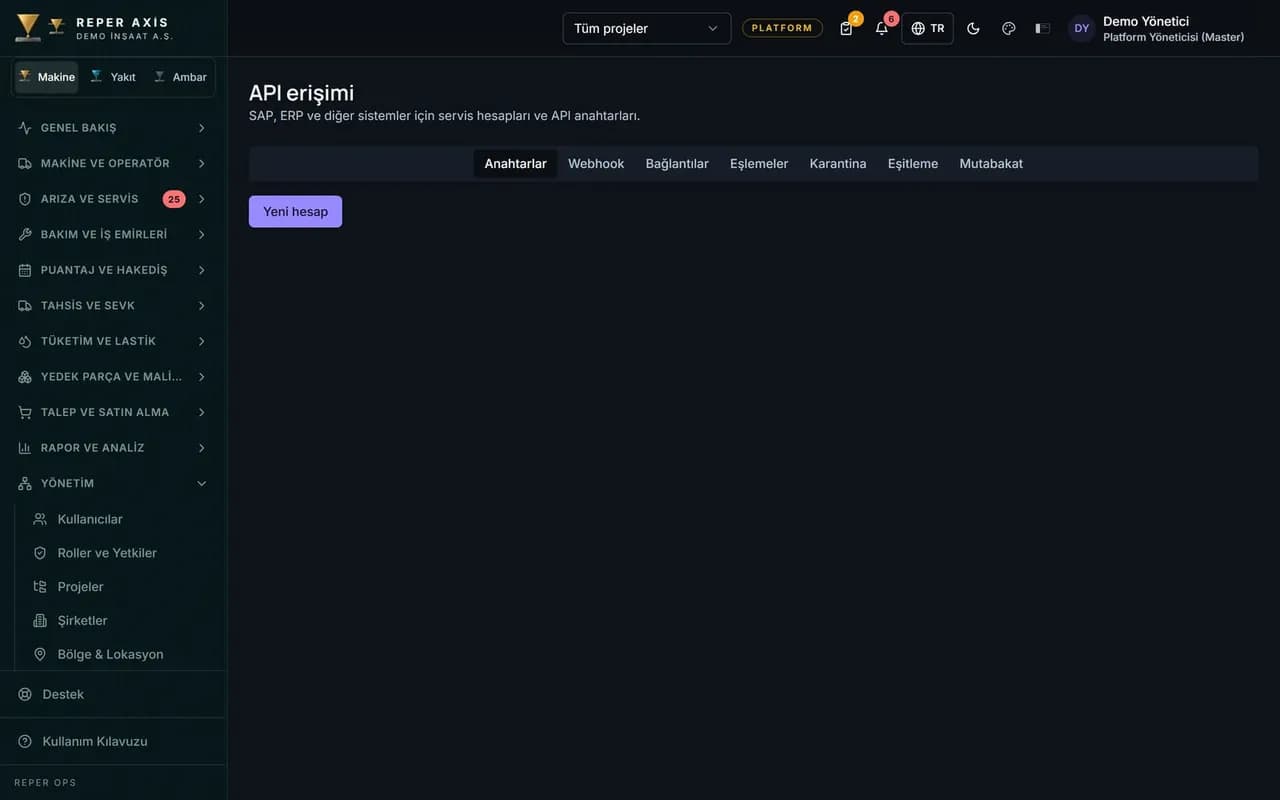Switch to the Ambar module
The image size is (1280, 800).
180,77
